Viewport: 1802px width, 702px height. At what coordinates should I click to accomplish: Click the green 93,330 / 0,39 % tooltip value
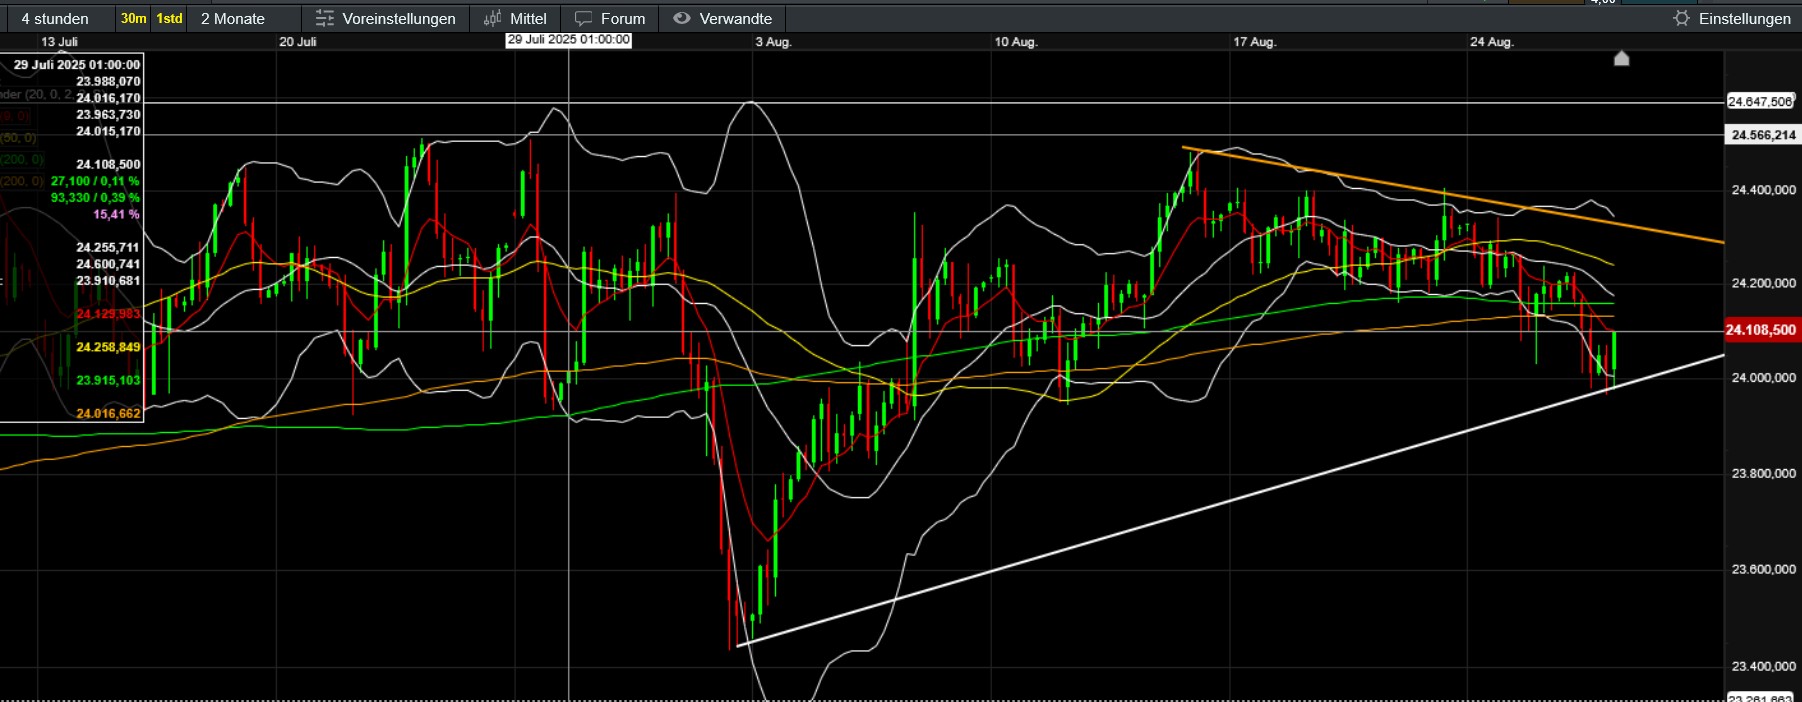(95, 198)
